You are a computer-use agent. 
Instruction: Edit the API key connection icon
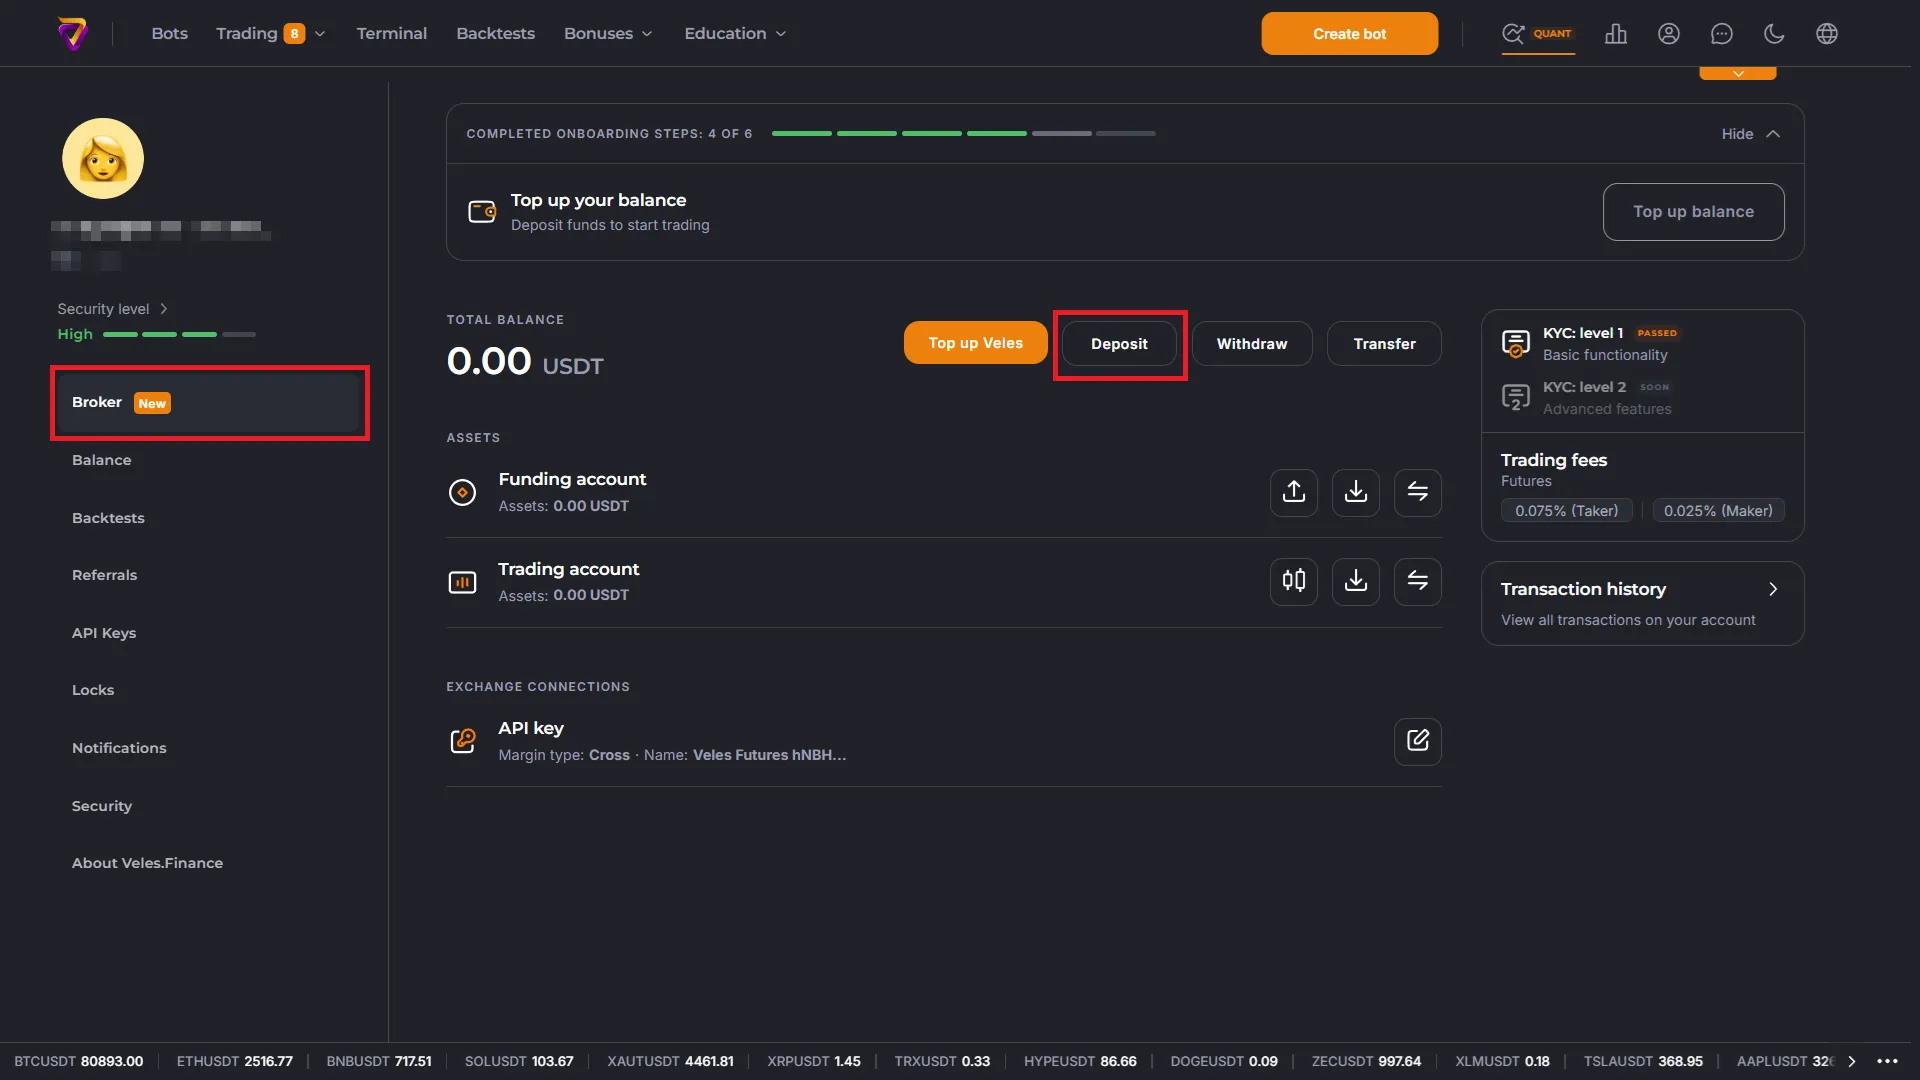1418,741
